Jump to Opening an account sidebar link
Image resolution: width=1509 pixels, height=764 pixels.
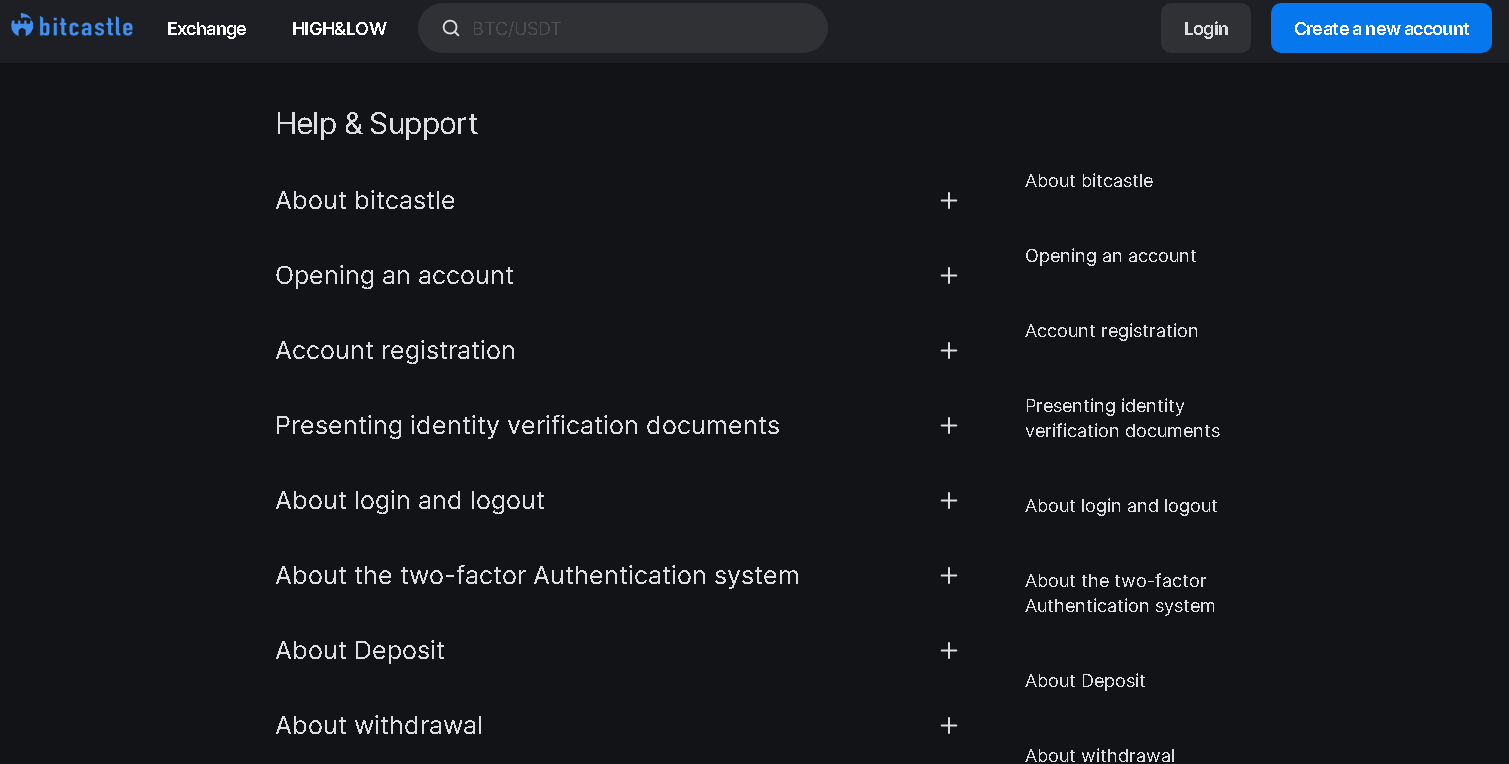(x=1110, y=256)
